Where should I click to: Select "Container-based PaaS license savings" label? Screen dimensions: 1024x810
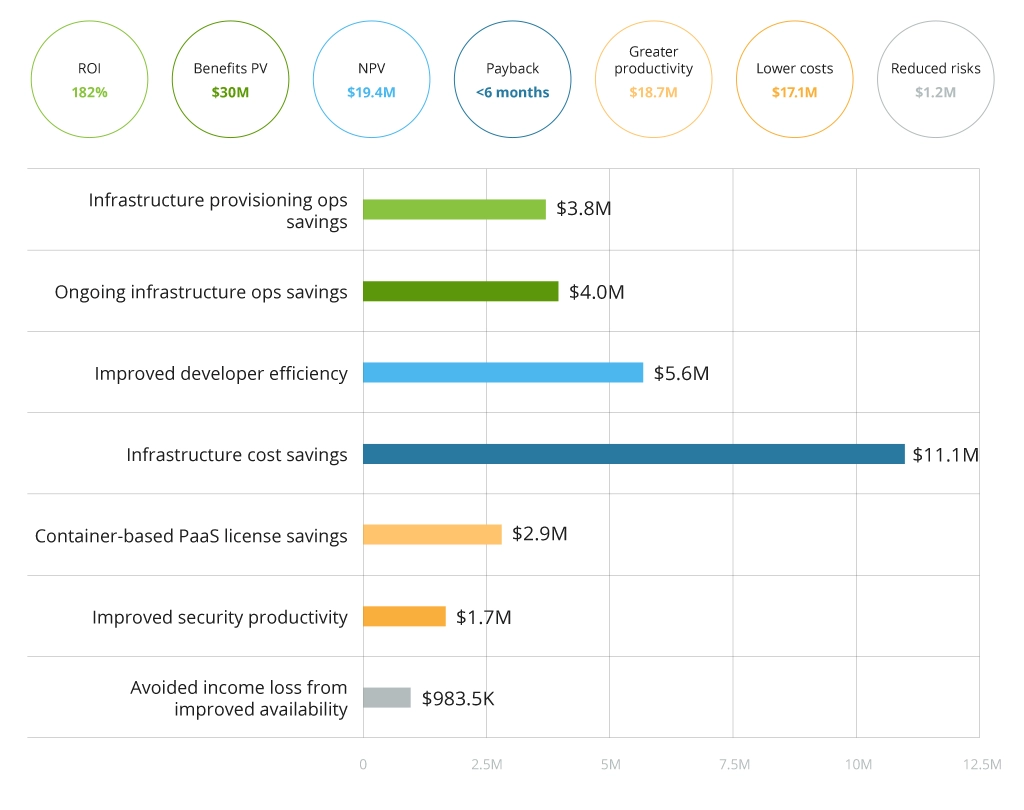point(191,536)
